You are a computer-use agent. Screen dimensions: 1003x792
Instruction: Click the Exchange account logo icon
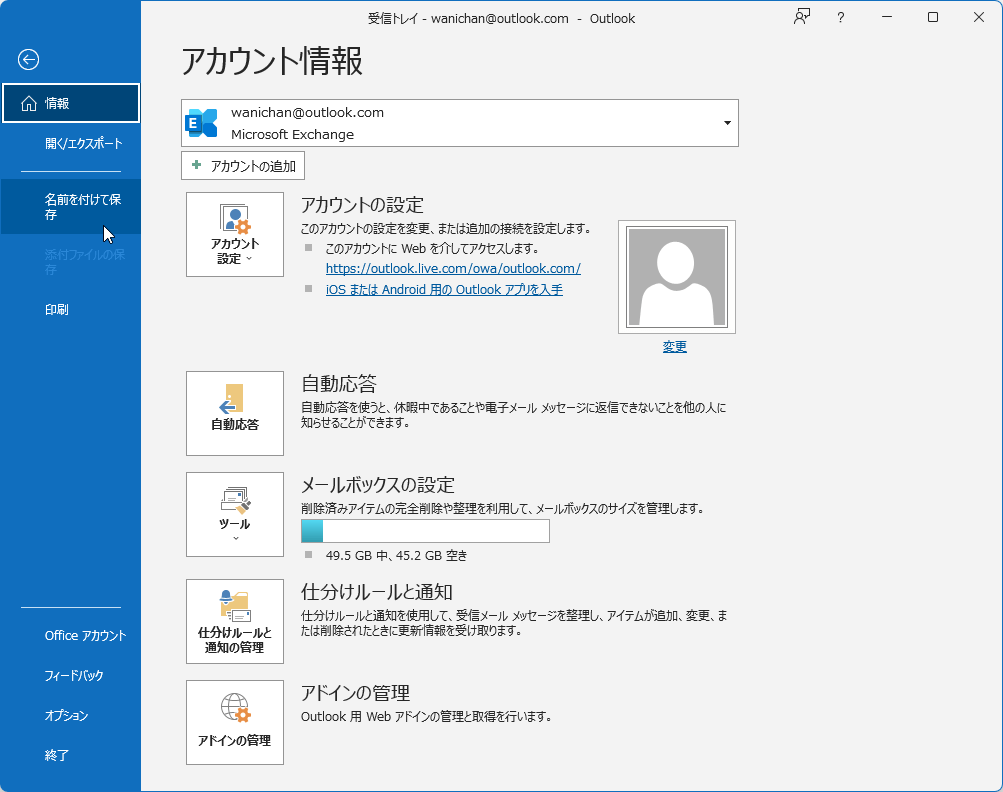[201, 123]
